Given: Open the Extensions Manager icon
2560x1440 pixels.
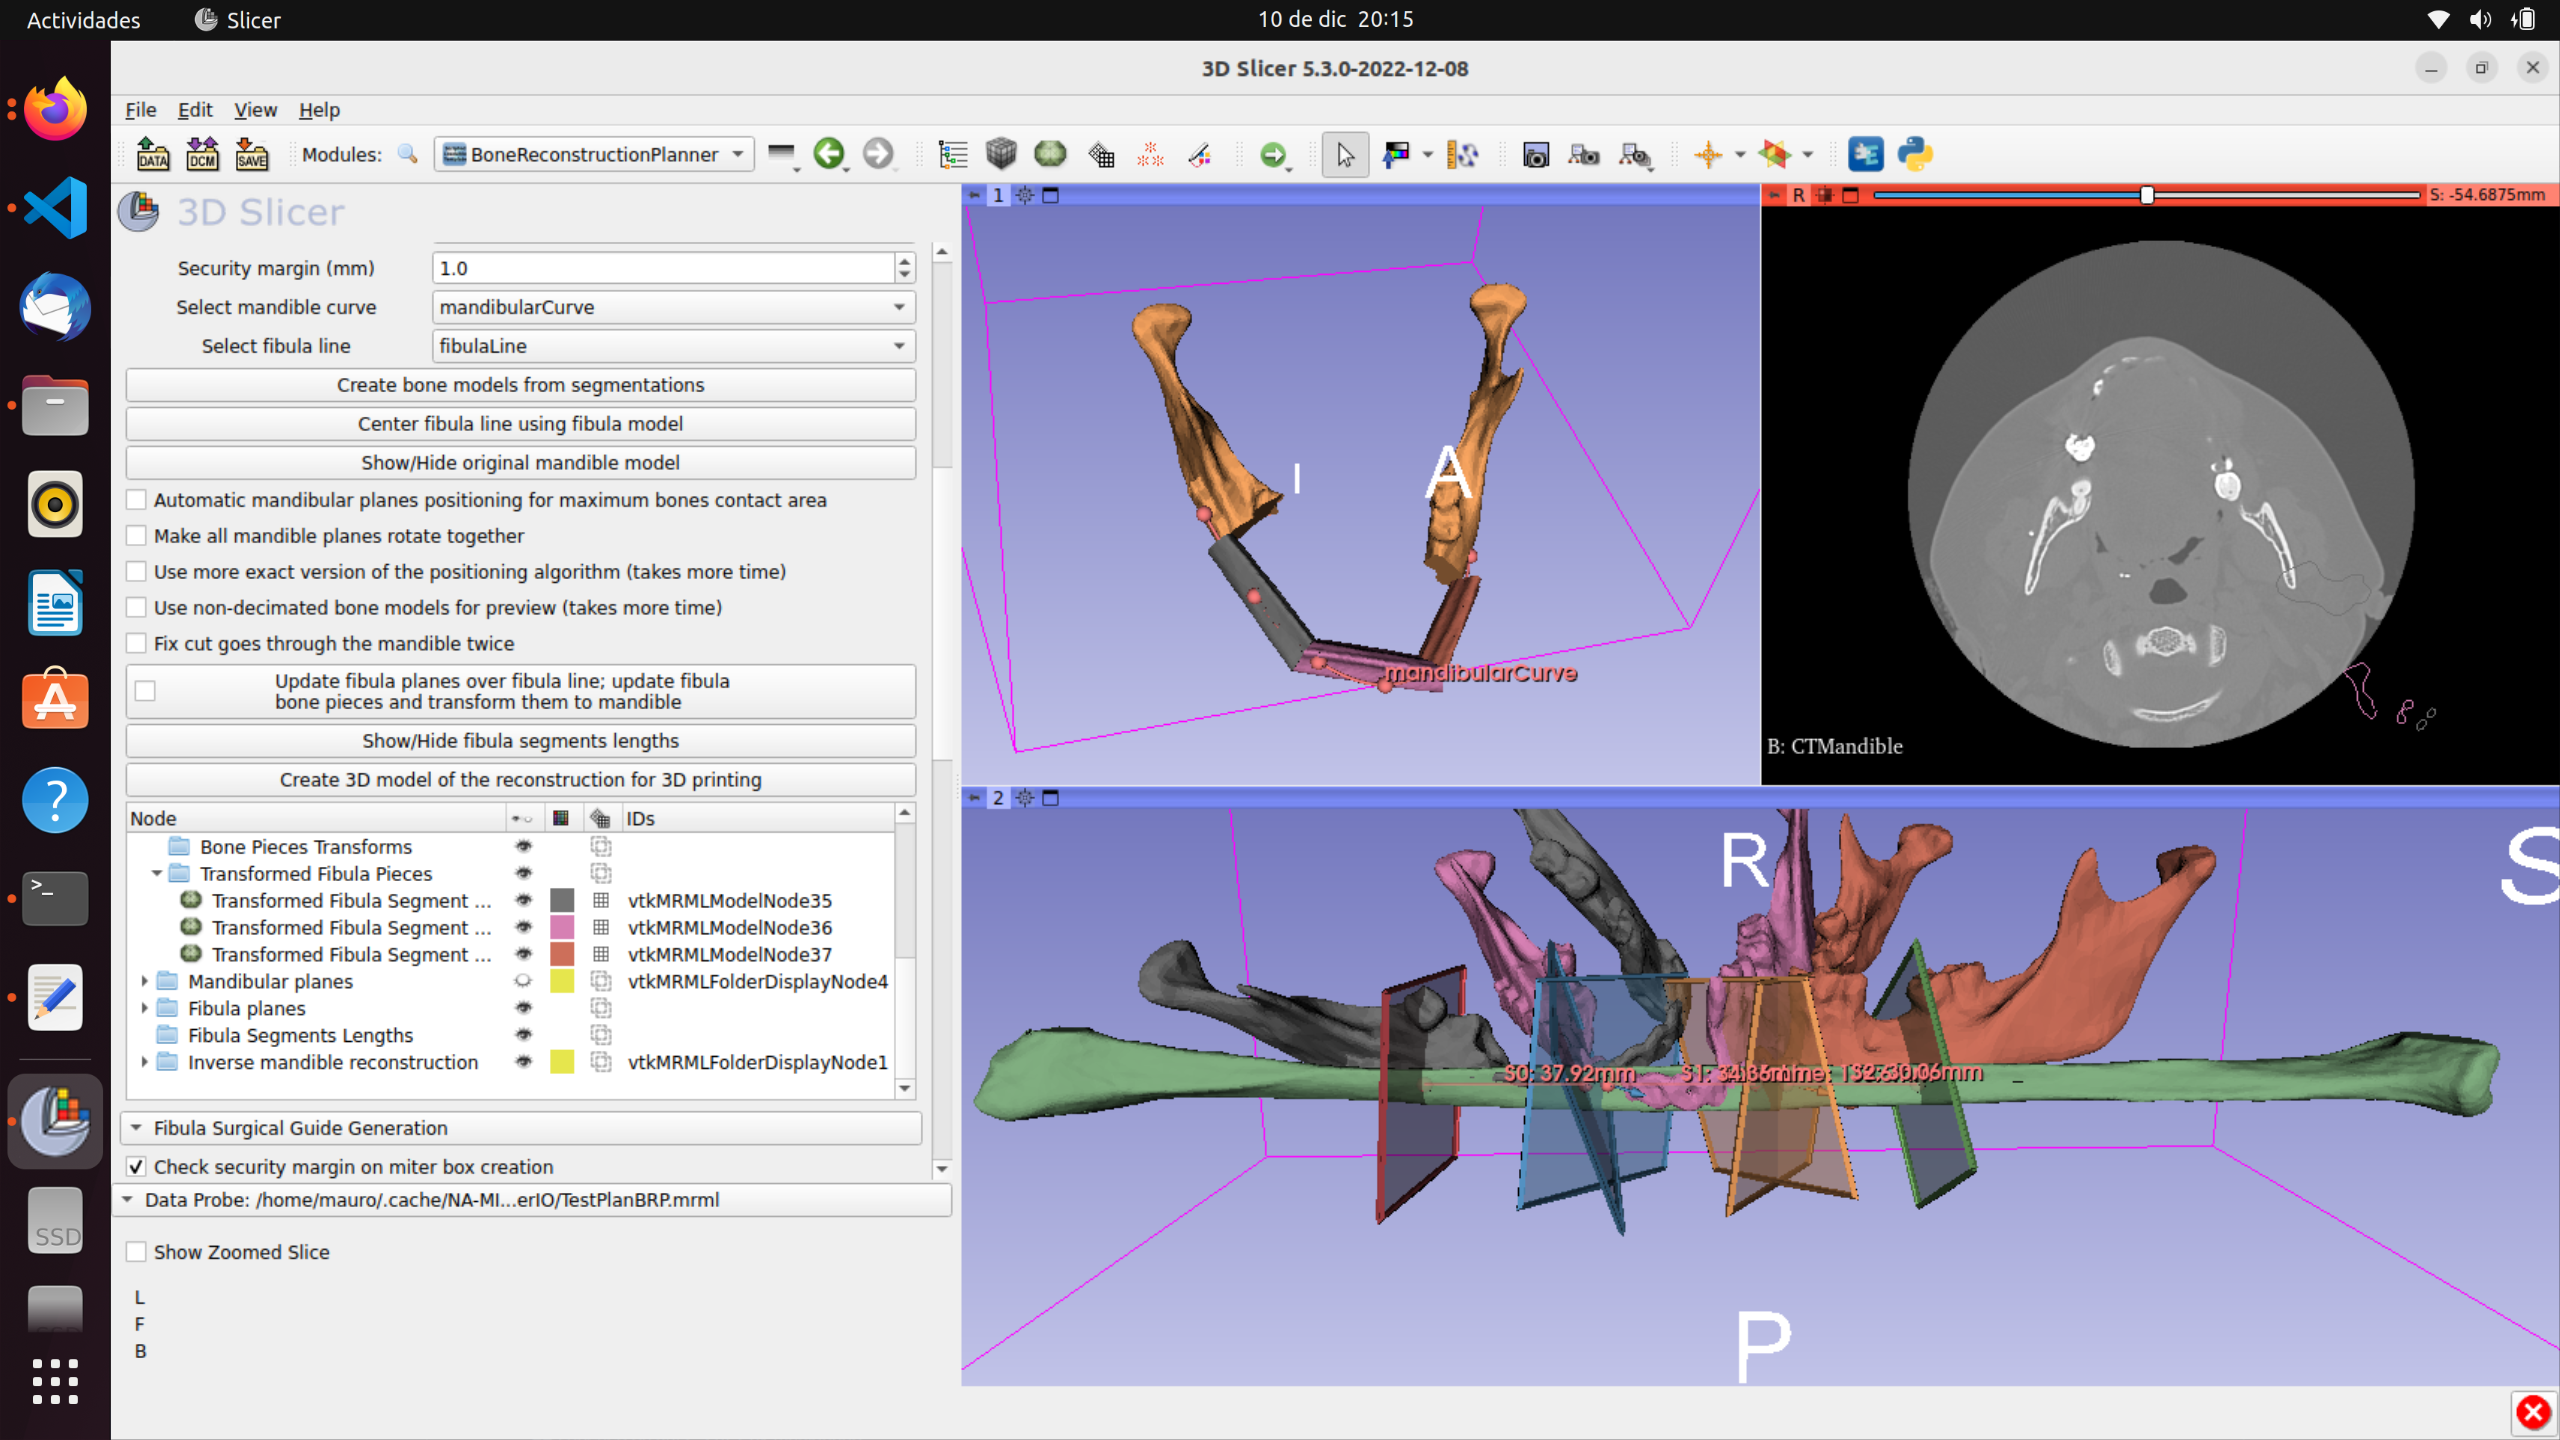Looking at the screenshot, I should click(1865, 154).
